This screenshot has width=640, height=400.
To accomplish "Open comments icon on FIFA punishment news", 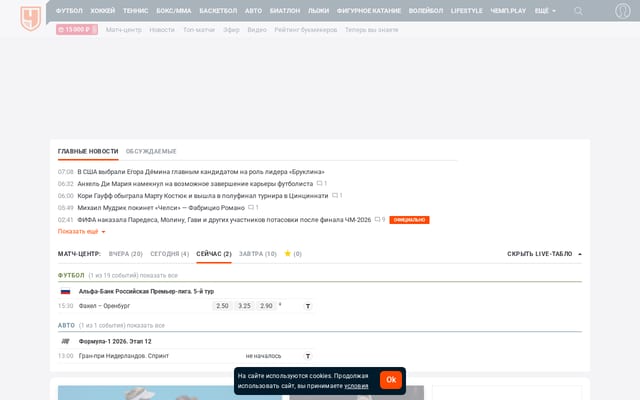I will (378, 219).
